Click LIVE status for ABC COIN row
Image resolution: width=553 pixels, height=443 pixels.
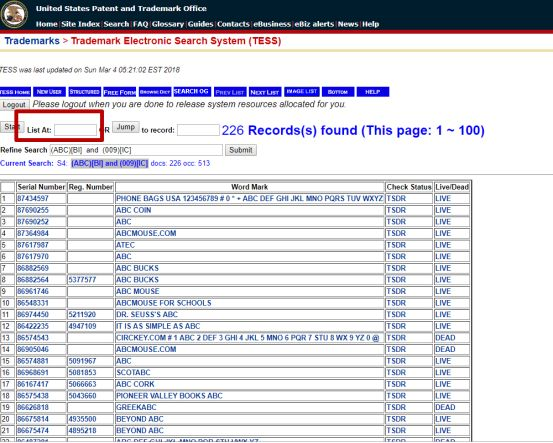(x=443, y=210)
